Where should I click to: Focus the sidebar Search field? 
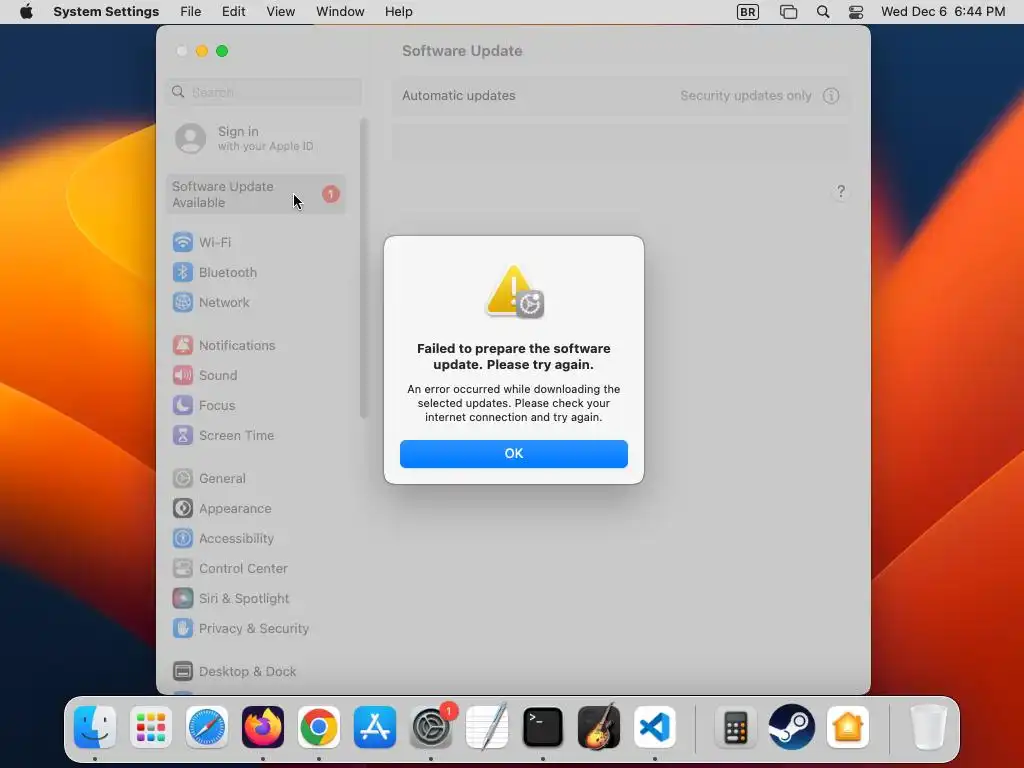tap(265, 92)
